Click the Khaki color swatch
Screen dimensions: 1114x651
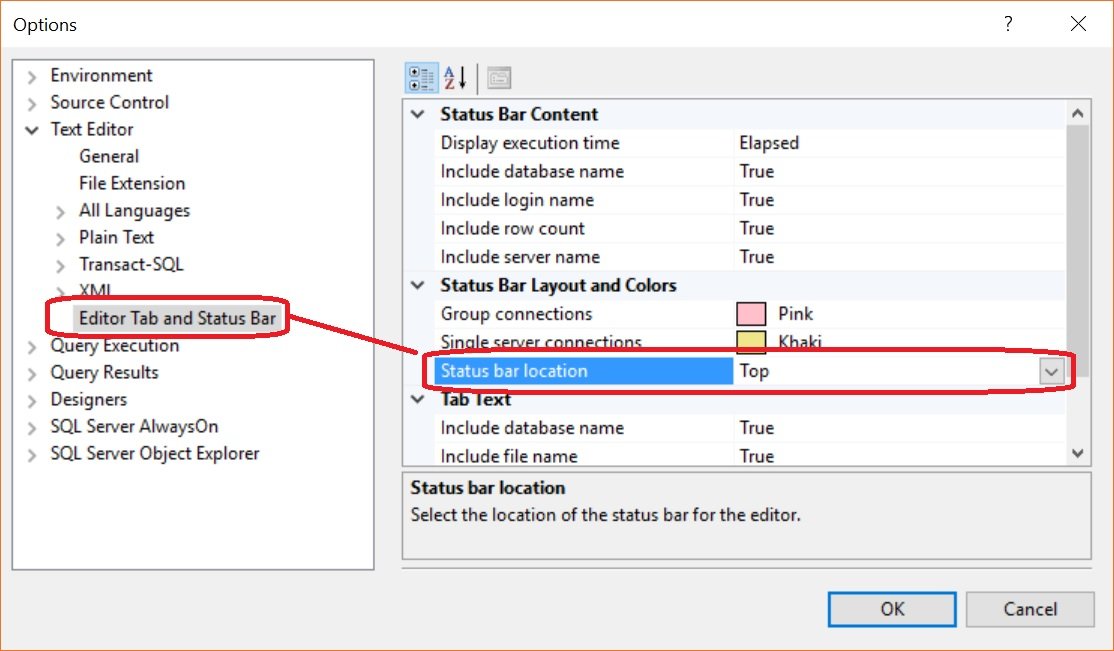[x=751, y=342]
